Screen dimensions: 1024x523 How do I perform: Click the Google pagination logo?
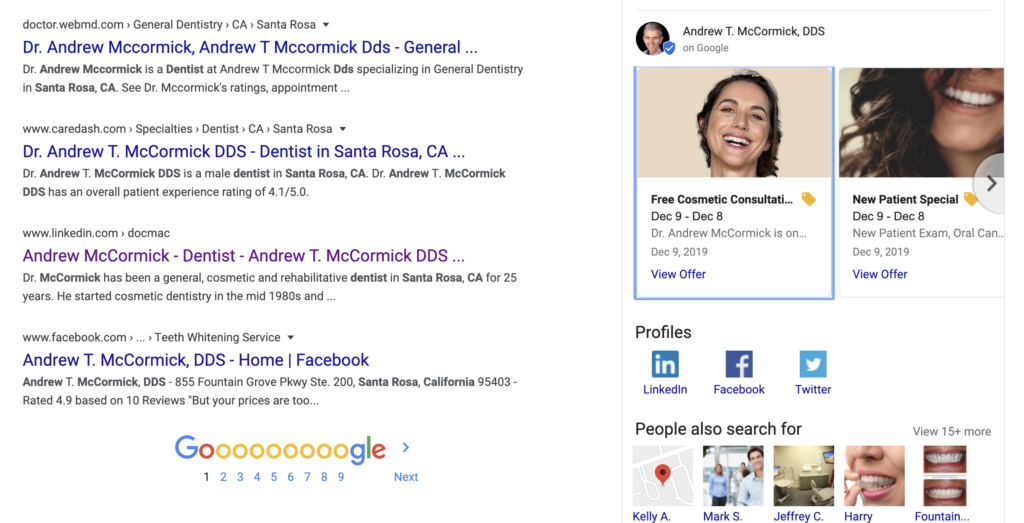280,449
